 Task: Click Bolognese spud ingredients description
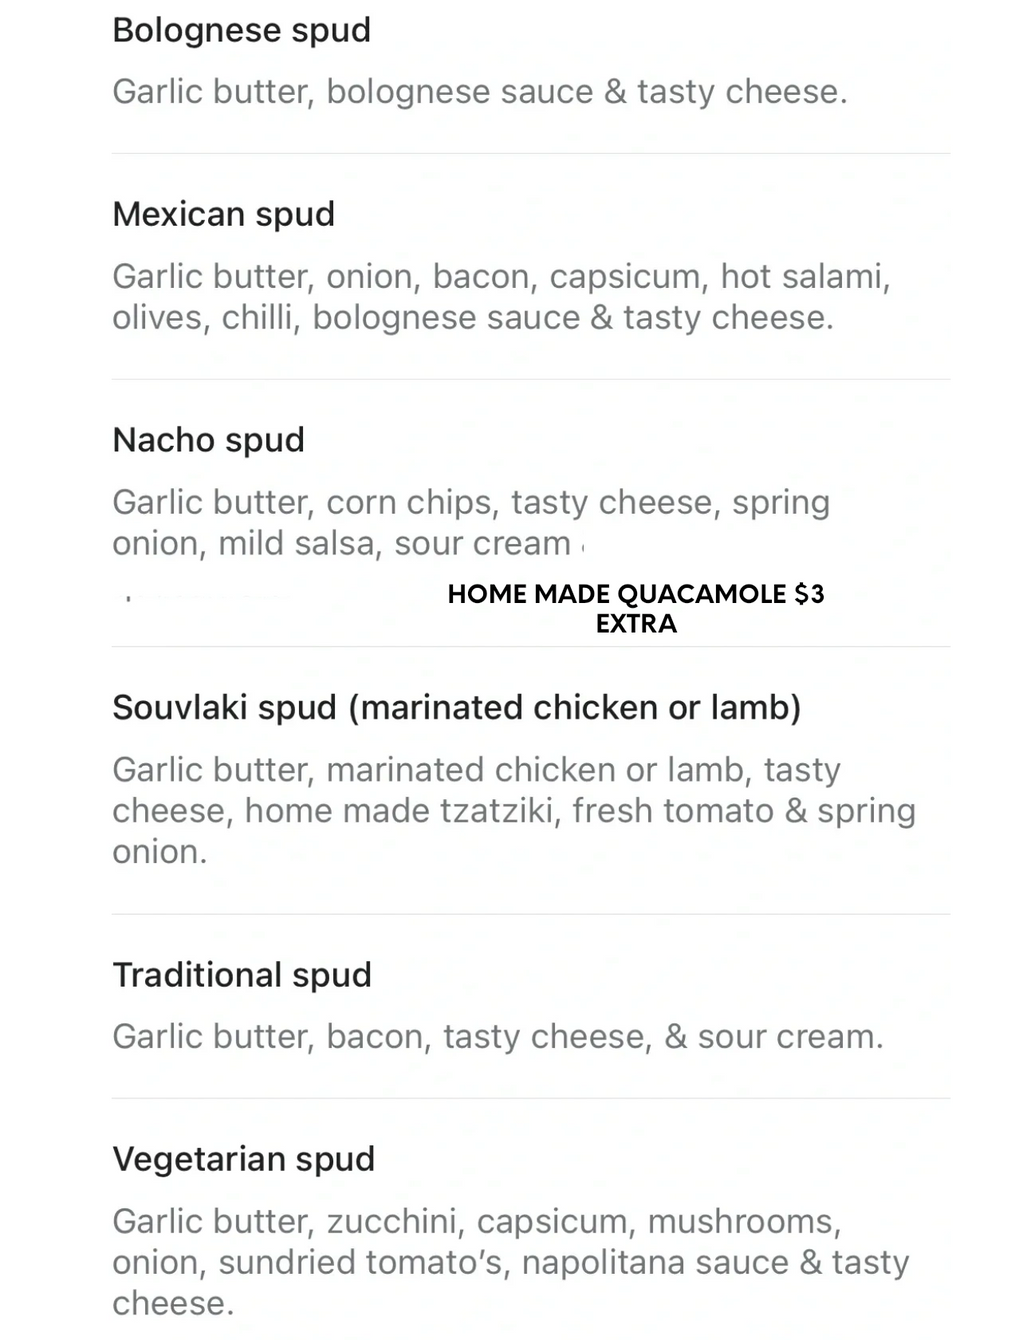point(479,92)
